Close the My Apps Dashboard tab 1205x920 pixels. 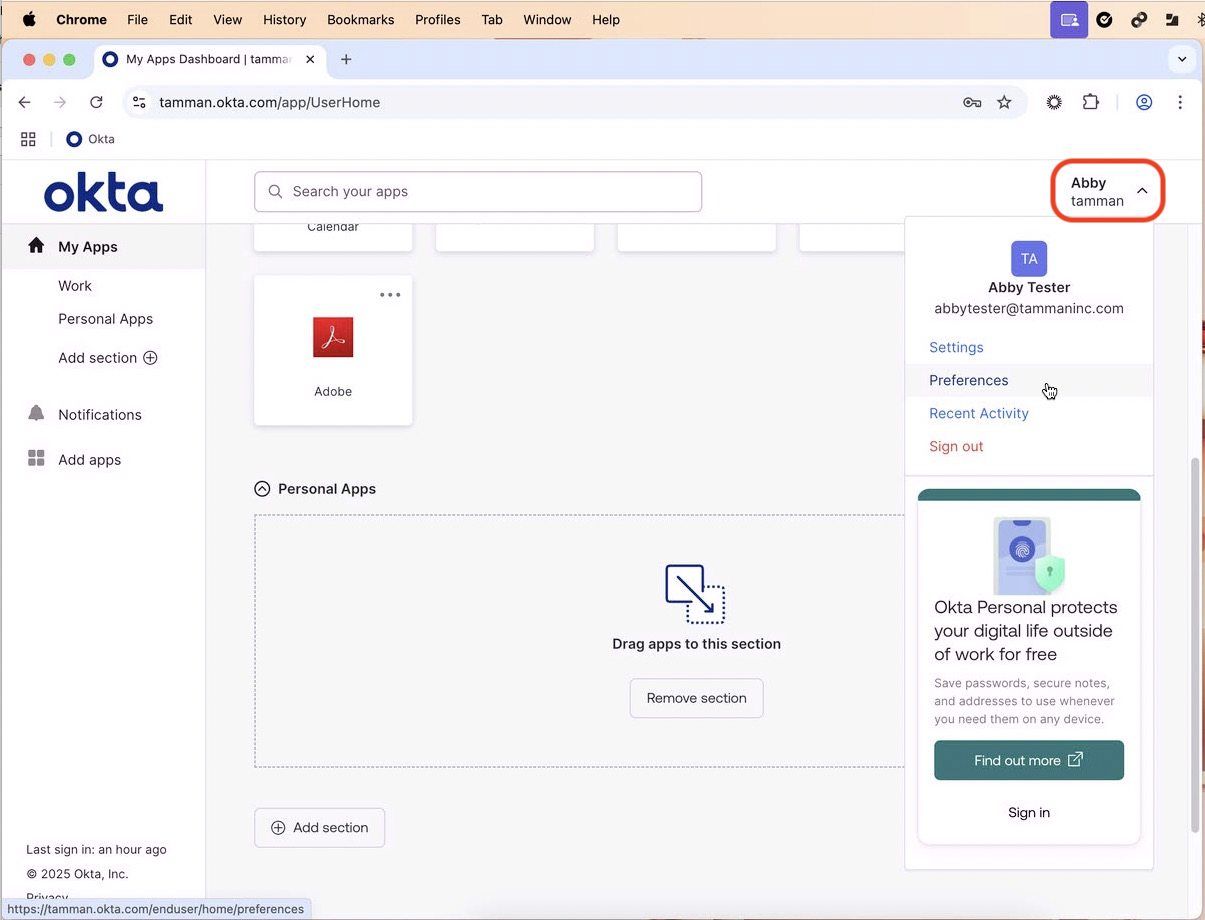(310, 59)
